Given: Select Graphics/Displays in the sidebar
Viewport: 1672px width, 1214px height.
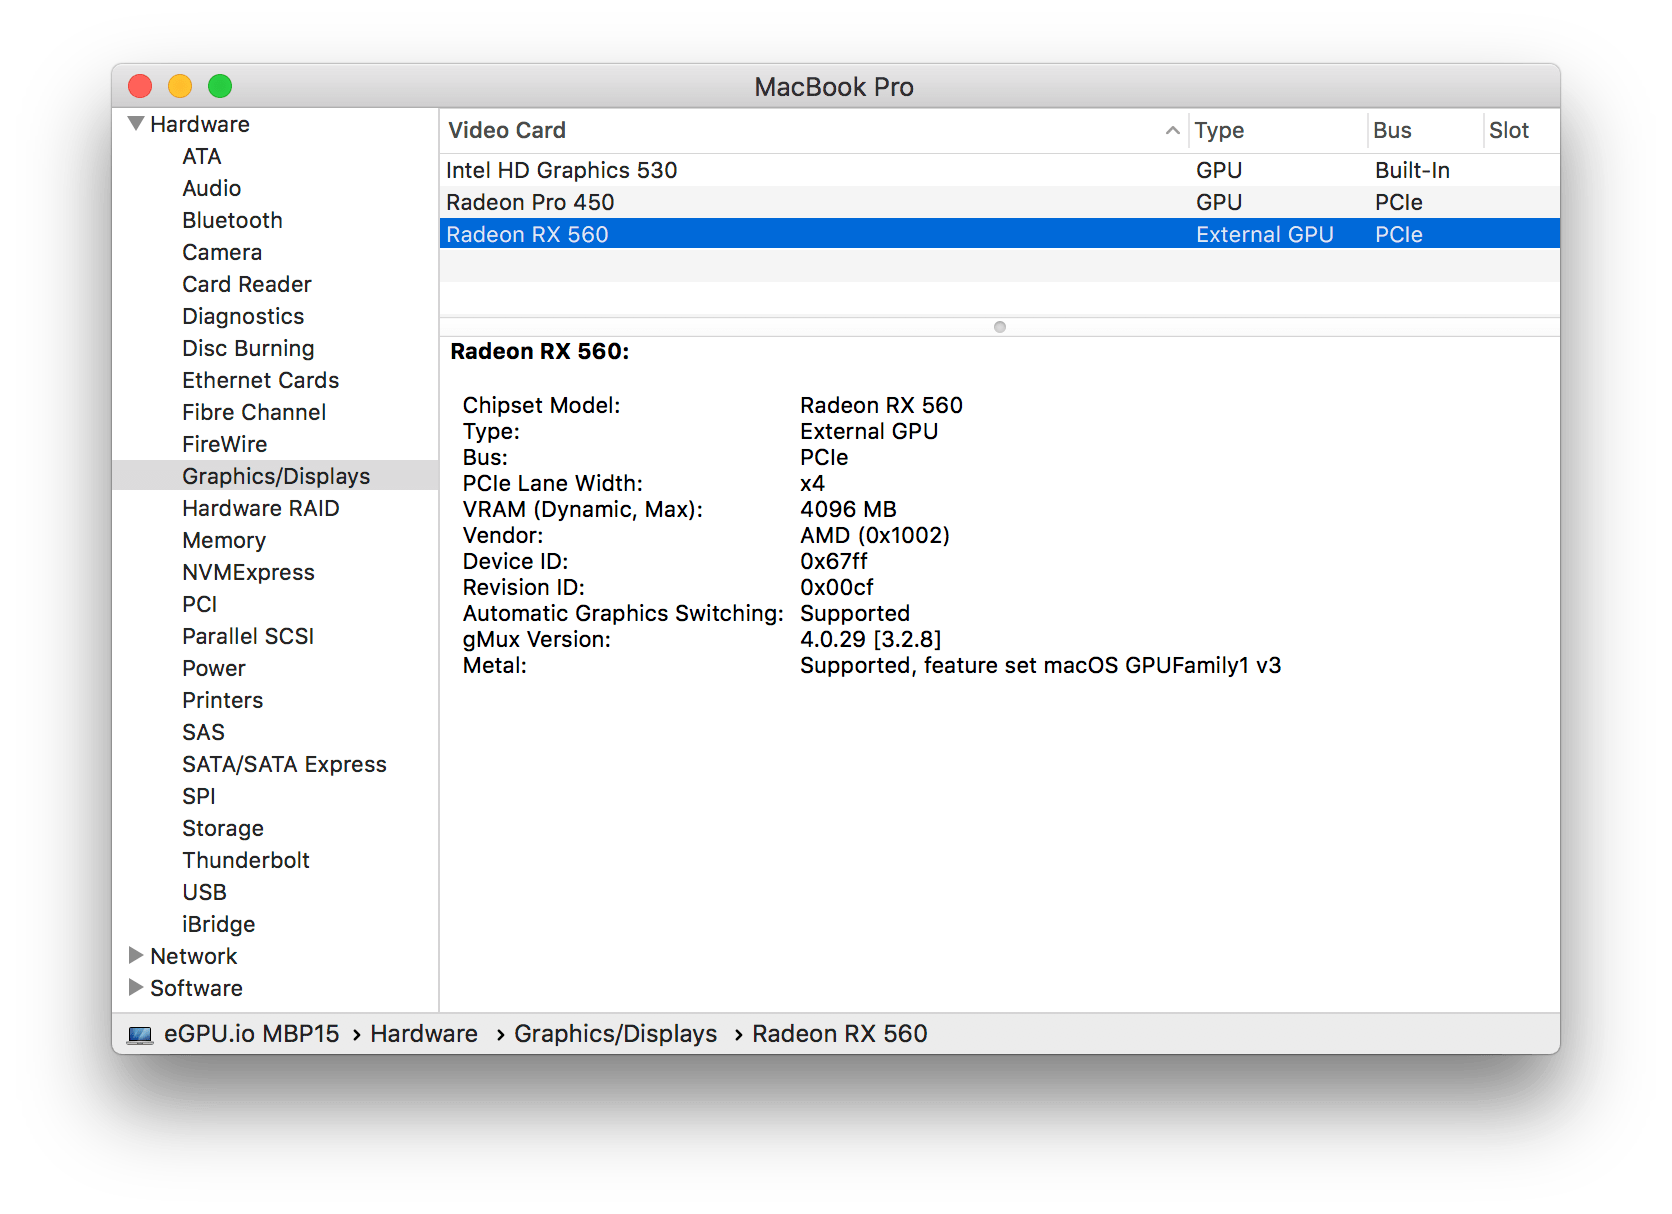Looking at the screenshot, I should point(276,476).
